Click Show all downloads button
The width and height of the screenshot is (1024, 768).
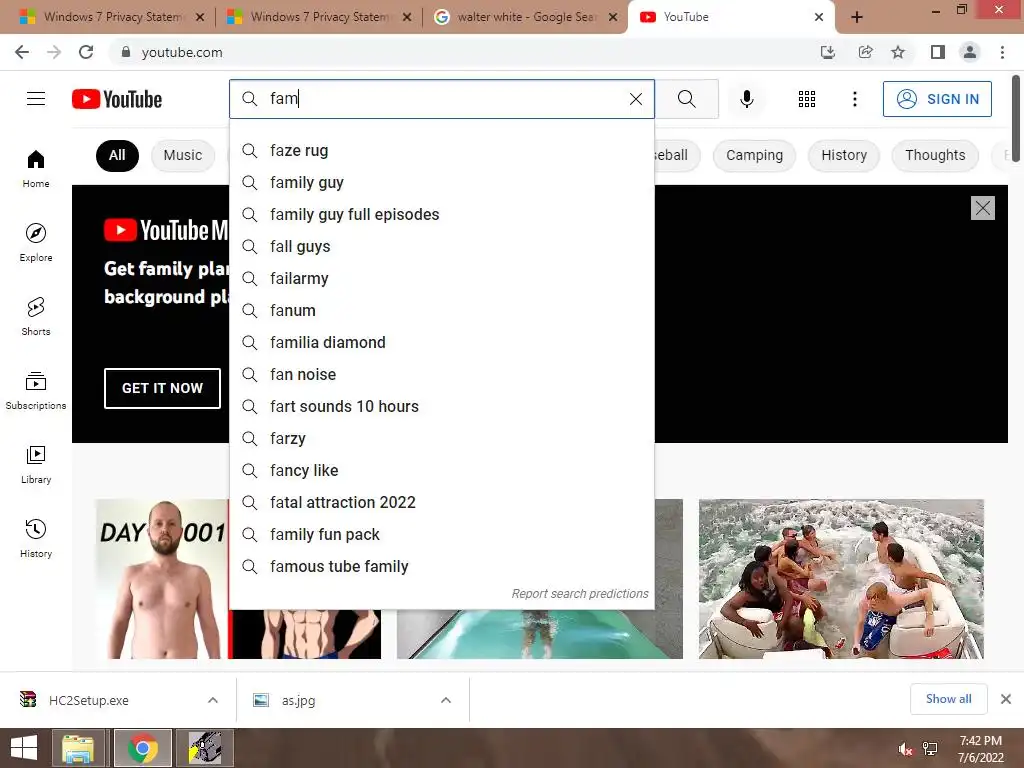(948, 699)
